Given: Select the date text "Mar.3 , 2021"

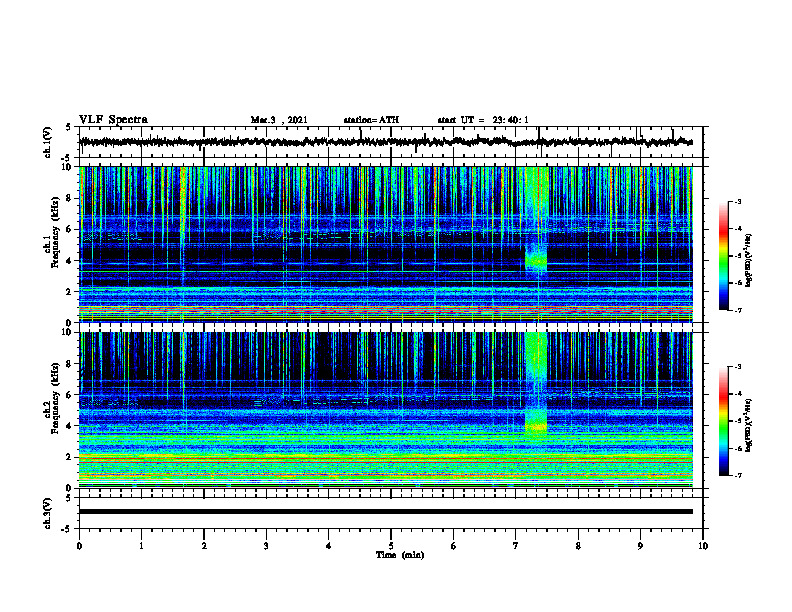Looking at the screenshot, I should coord(279,120).
